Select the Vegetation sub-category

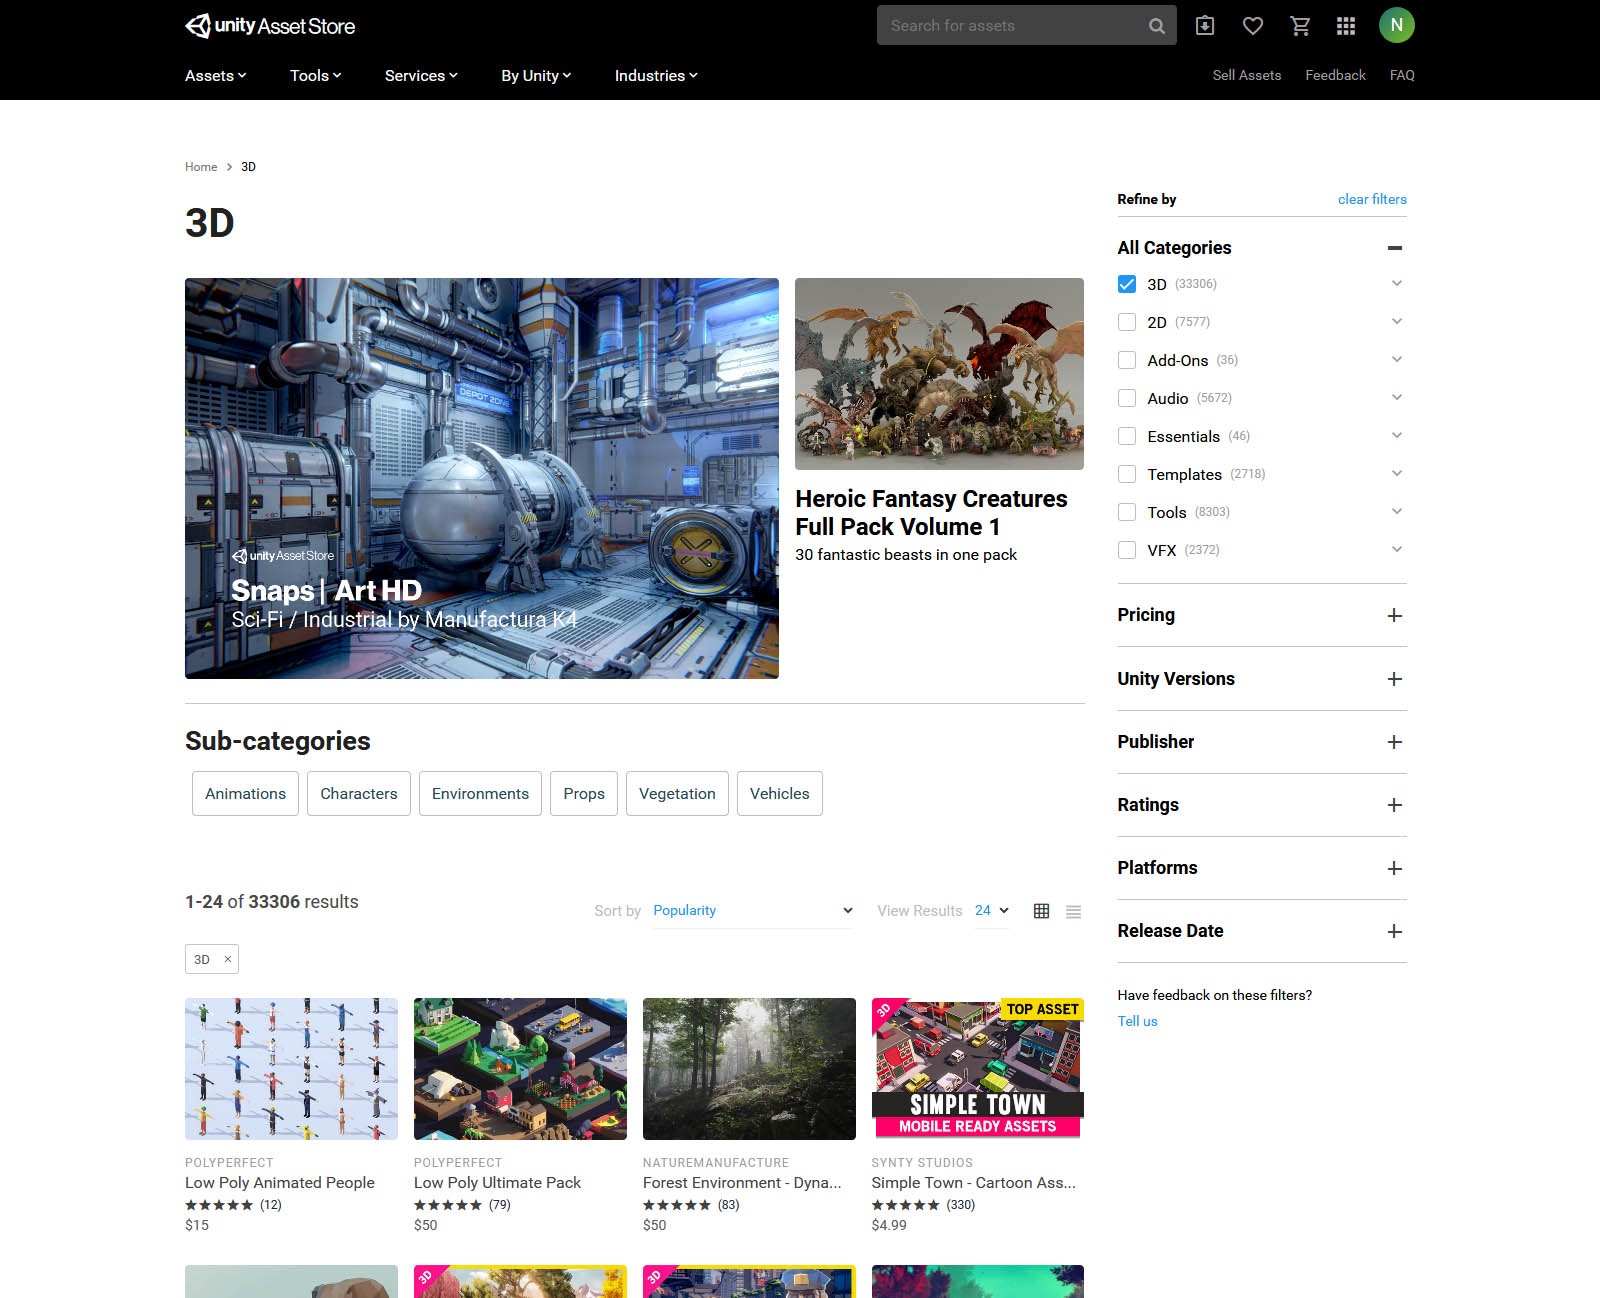point(677,794)
